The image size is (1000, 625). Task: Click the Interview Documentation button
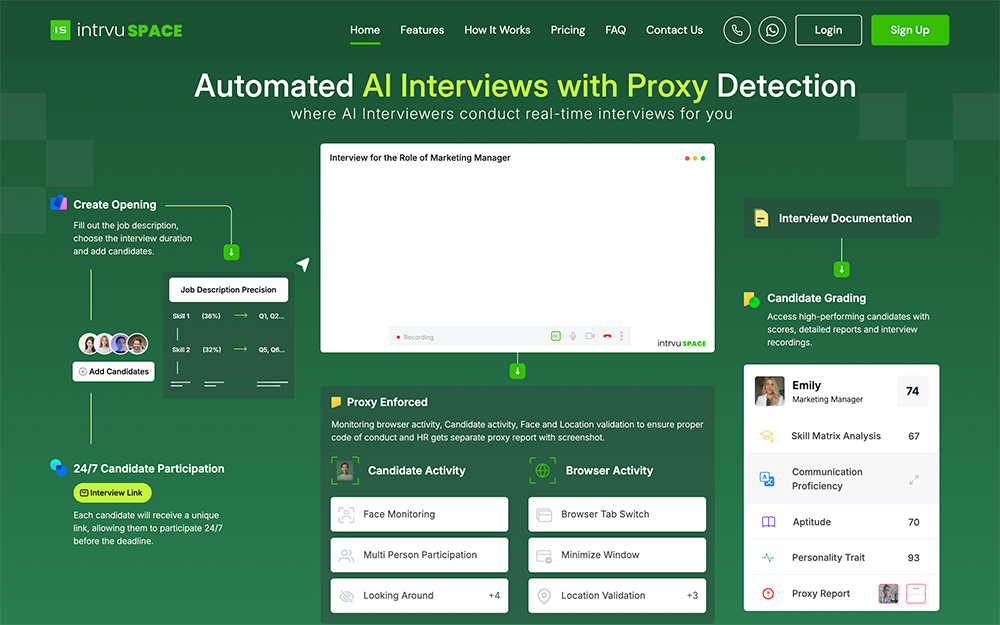pos(841,218)
